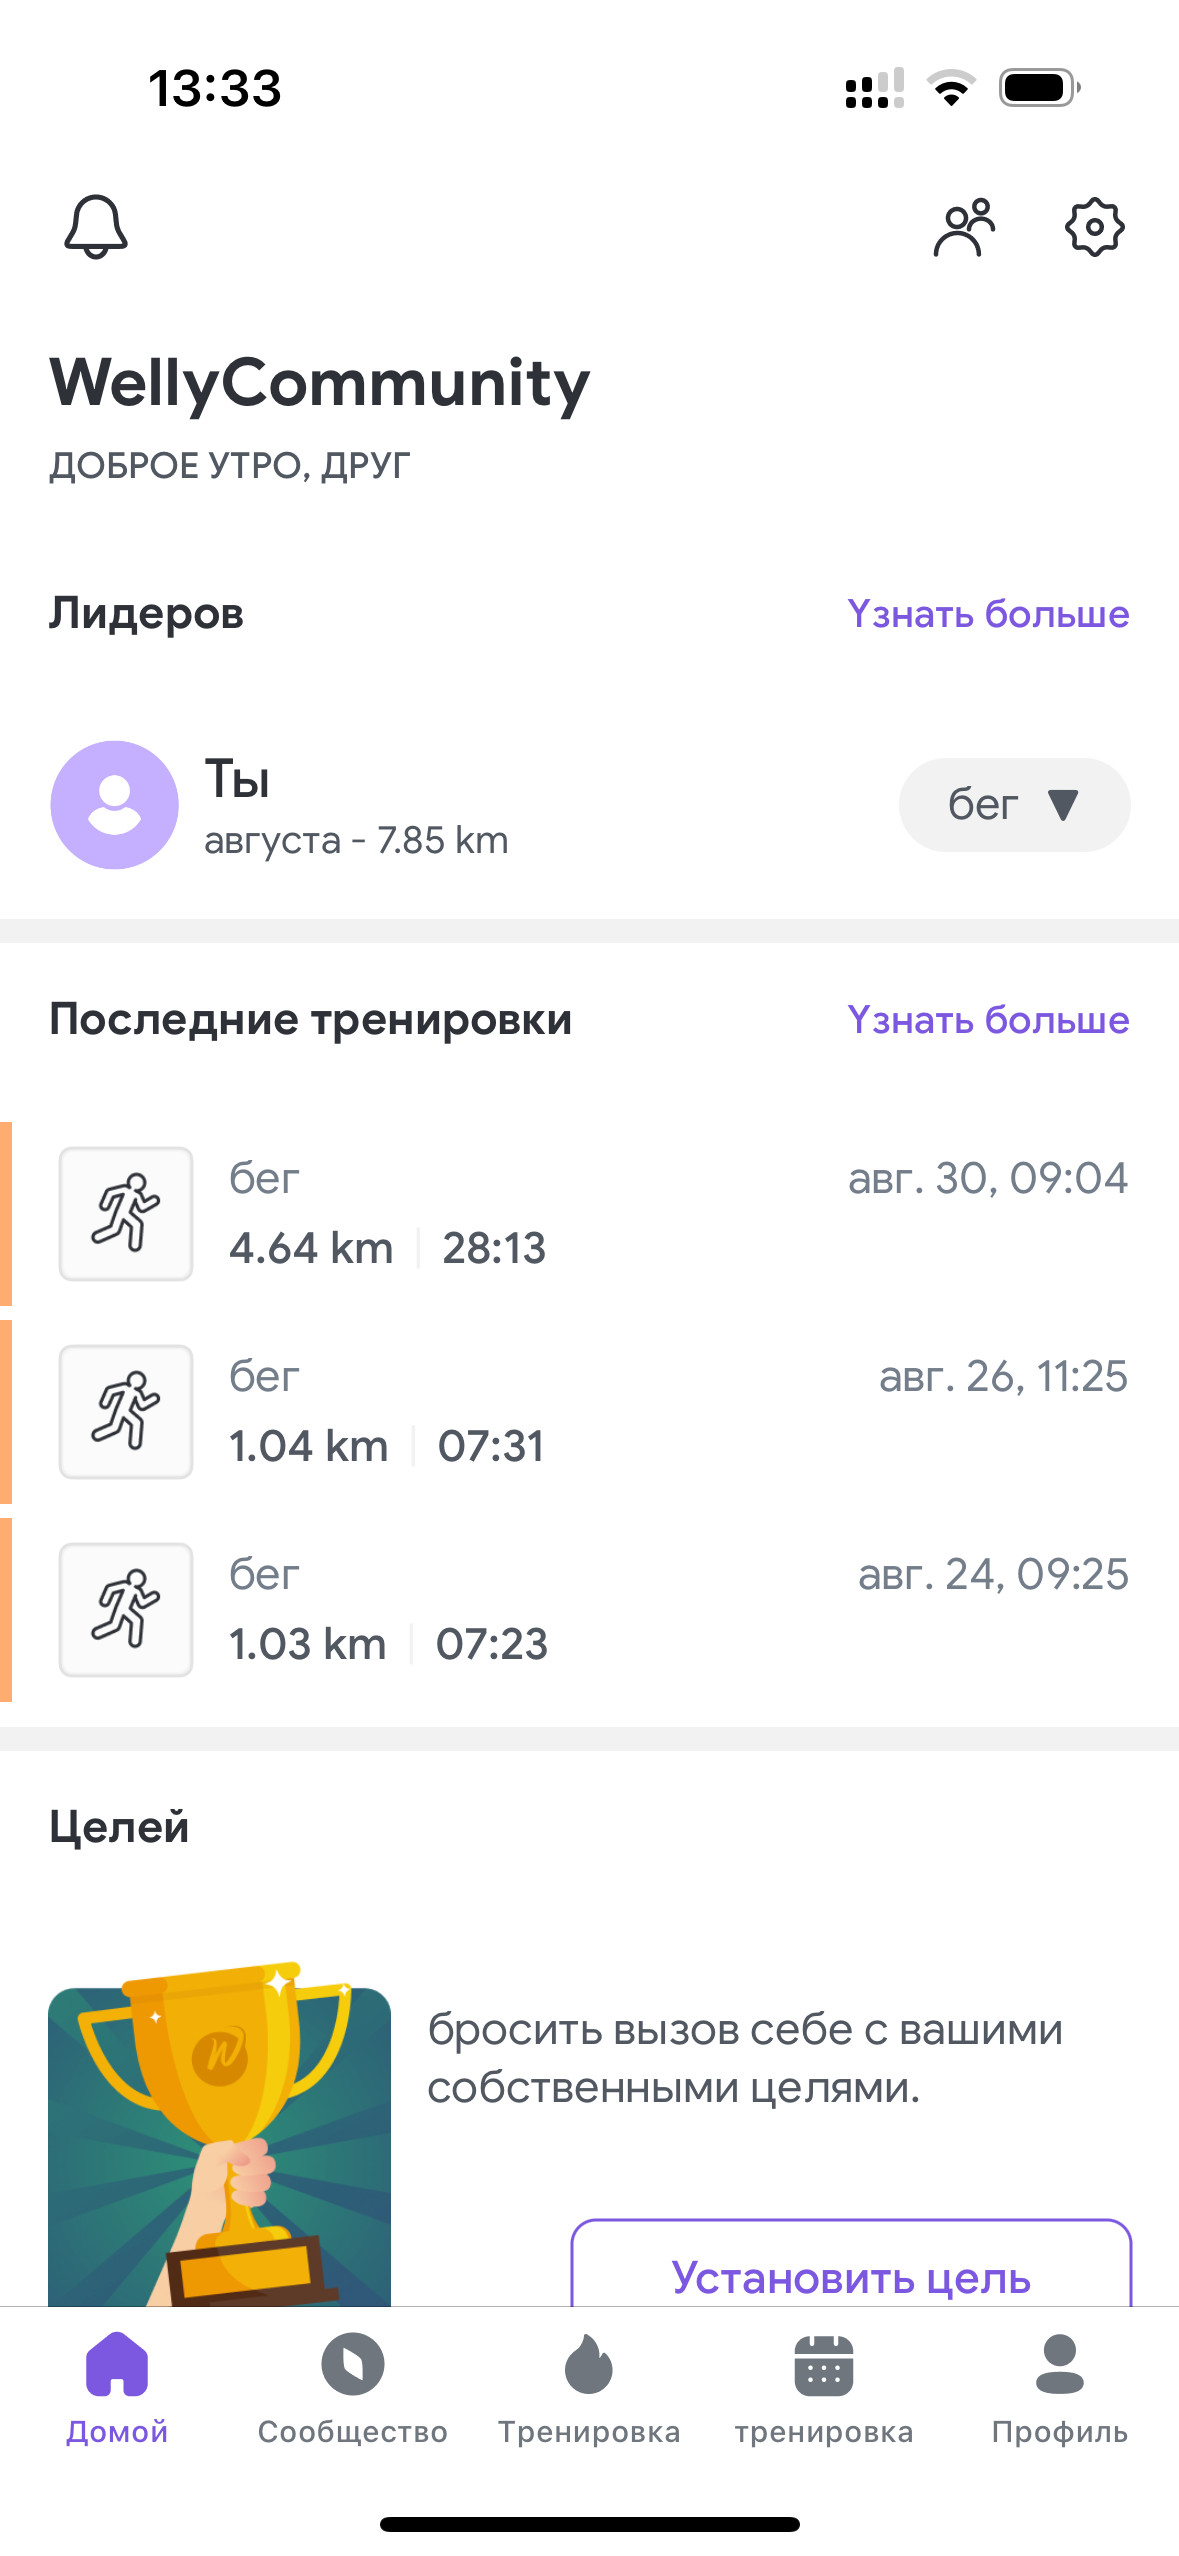Viewport: 1179px width, 2556px height.
Task: Open settings gear icon
Action: (x=1094, y=227)
